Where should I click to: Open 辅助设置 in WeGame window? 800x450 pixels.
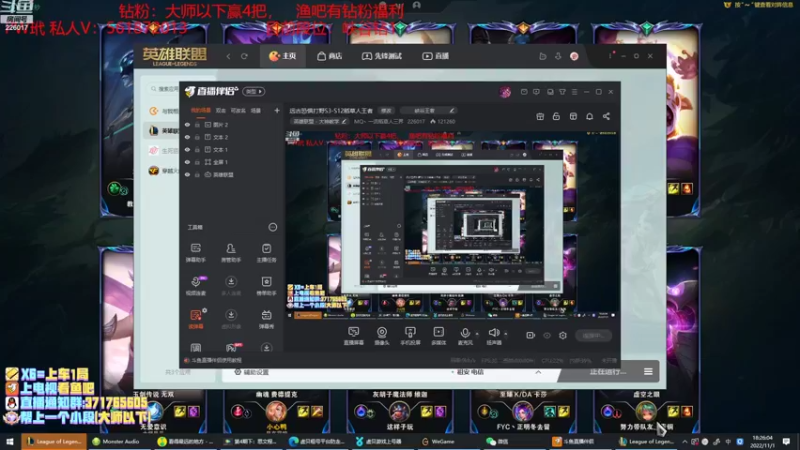251,372
